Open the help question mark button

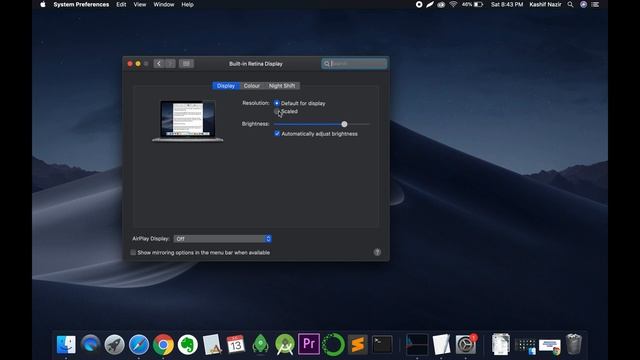pyautogui.click(x=377, y=252)
